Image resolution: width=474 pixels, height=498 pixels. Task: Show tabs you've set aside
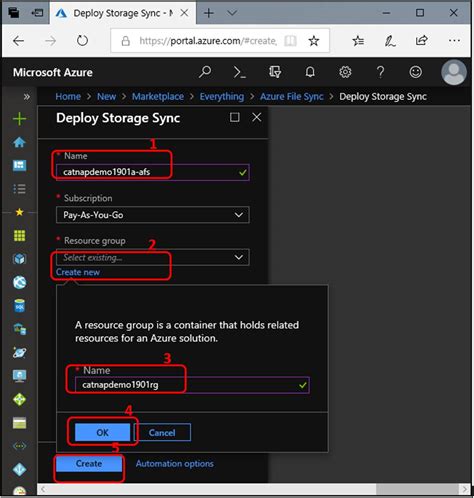pyautogui.click(x=14, y=13)
